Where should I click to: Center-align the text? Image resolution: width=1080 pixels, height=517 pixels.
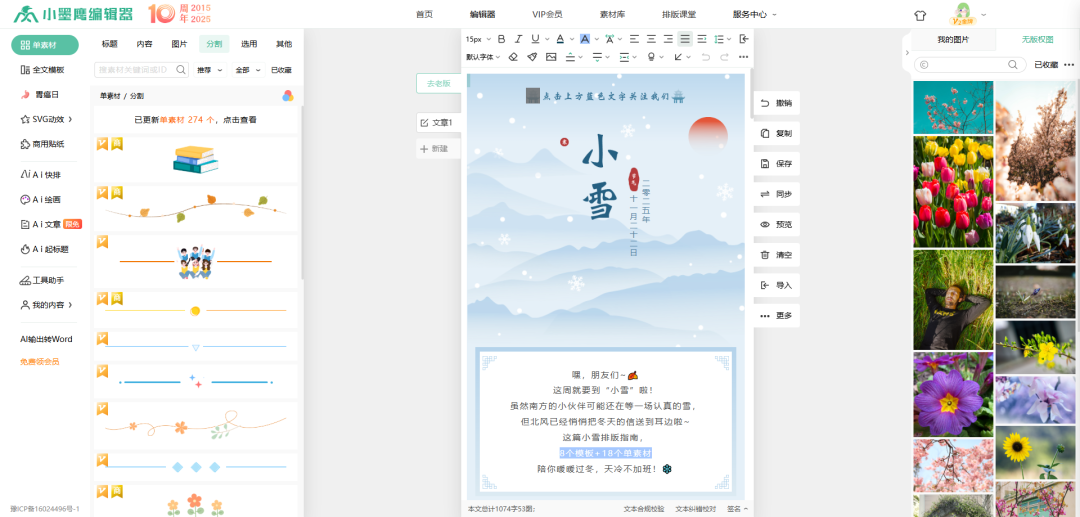tap(651, 39)
